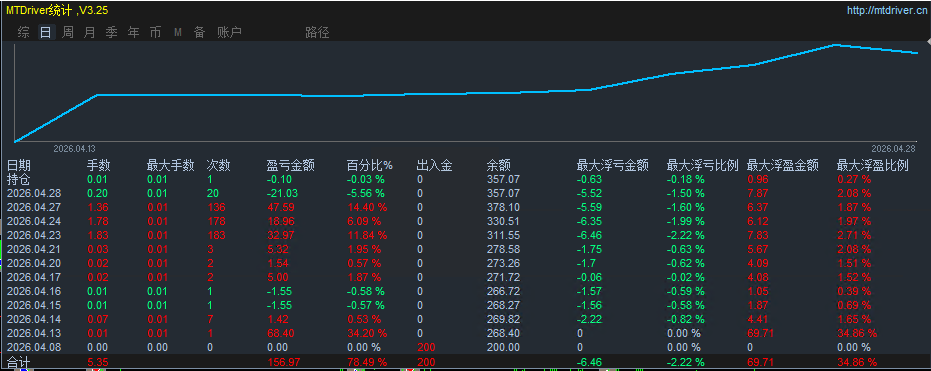This screenshot has height=371, width=931.
Task: Switch to the 路径 path tab
Action: pyautogui.click(x=317, y=33)
